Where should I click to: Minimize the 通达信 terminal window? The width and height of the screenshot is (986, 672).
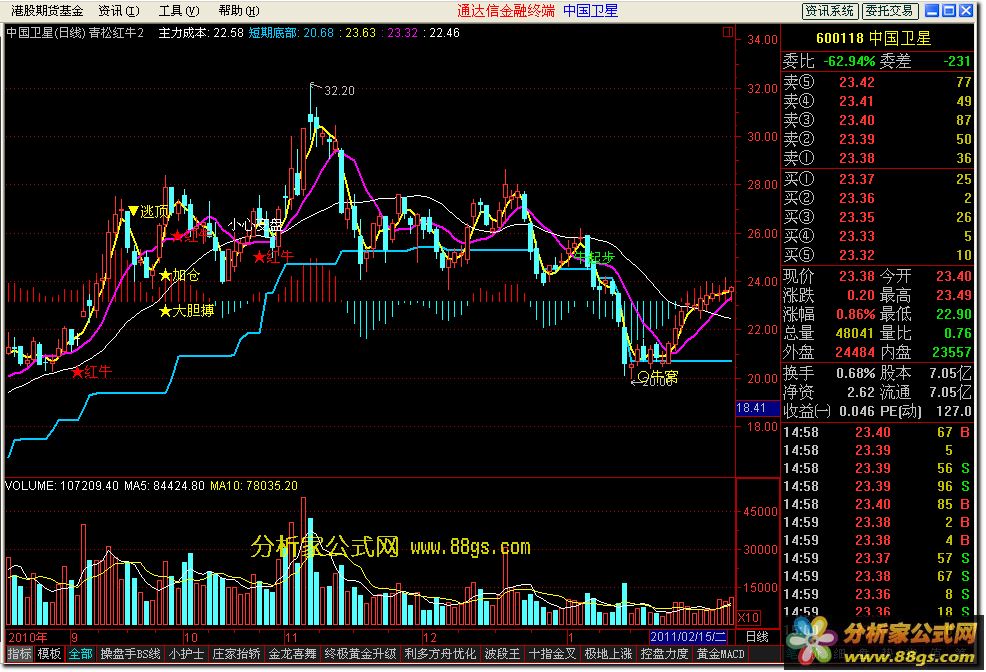point(933,11)
